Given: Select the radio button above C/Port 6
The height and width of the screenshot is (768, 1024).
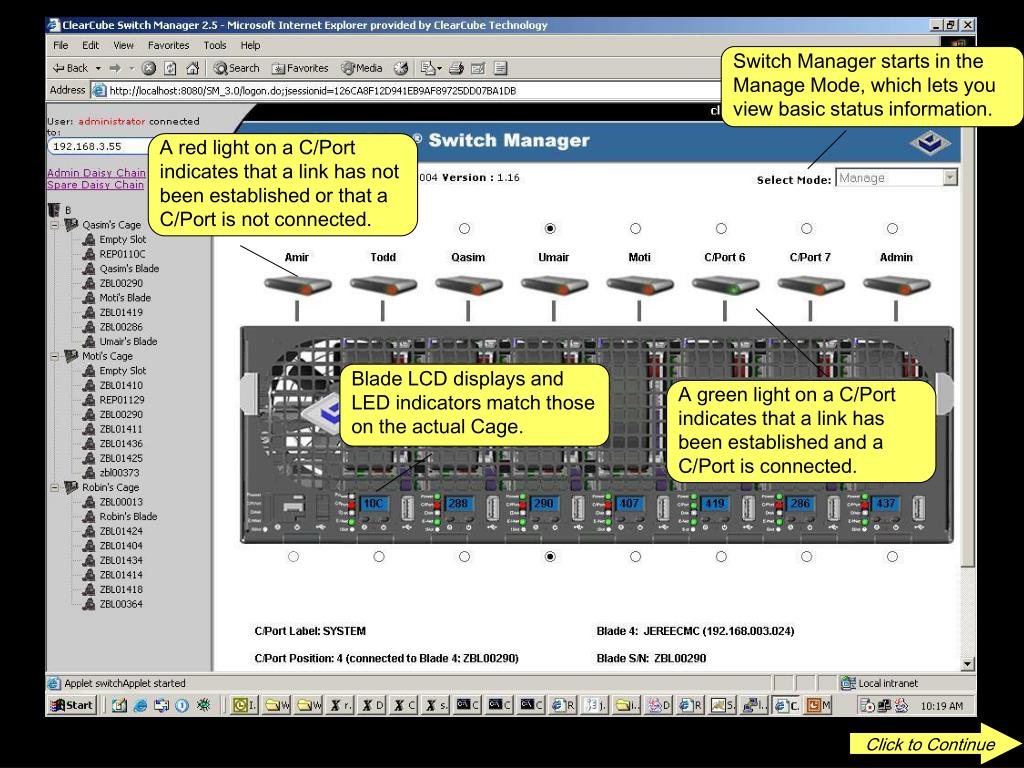Looking at the screenshot, I should (x=721, y=229).
